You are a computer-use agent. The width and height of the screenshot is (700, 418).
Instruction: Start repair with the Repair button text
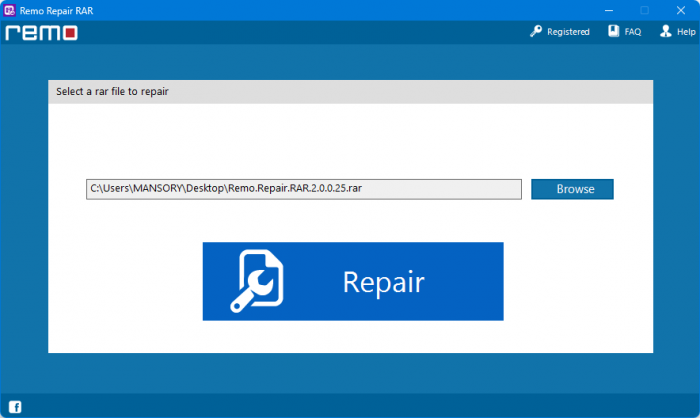(x=383, y=283)
